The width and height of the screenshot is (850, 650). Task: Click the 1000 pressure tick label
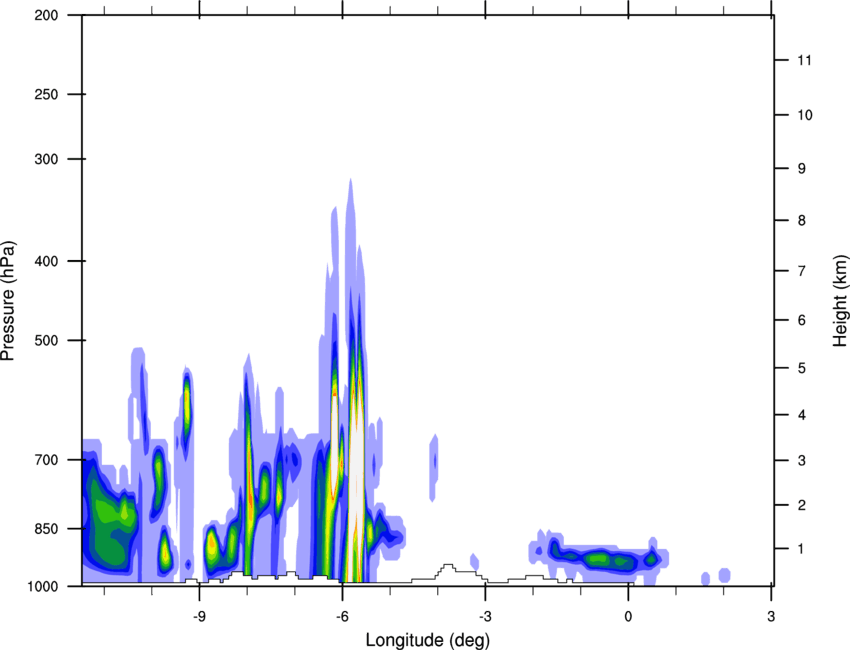click(42, 586)
